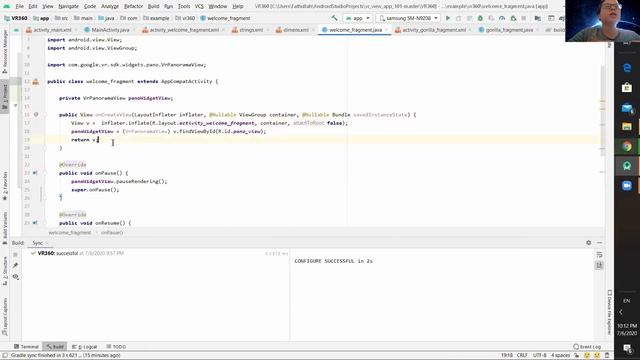
Task: Switch to the activity_gorilla_fragment.xml tab
Action: (433, 30)
